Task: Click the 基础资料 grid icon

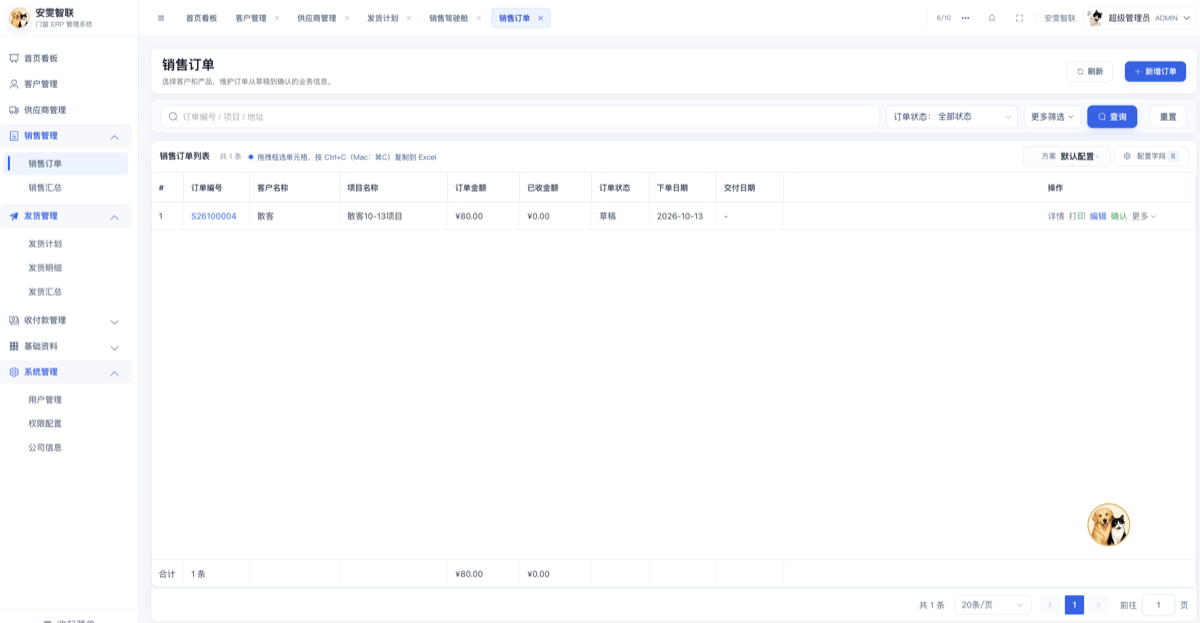Action: point(14,346)
